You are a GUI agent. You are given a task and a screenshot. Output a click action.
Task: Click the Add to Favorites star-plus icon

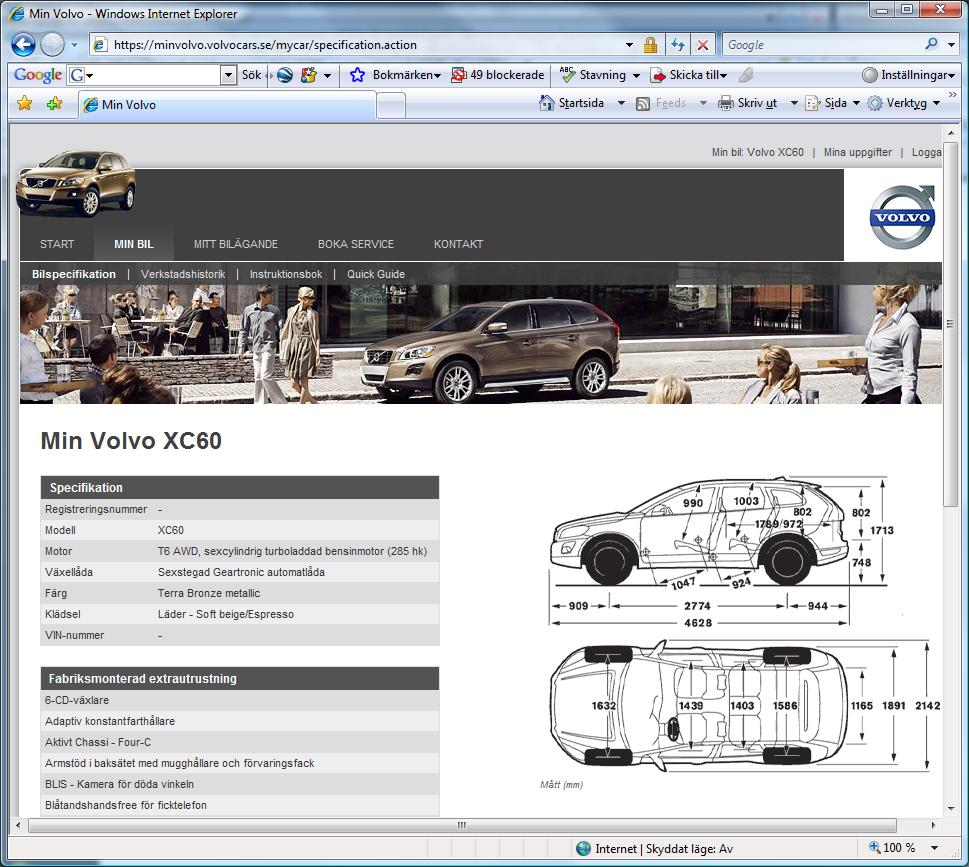pyautogui.click(x=54, y=103)
